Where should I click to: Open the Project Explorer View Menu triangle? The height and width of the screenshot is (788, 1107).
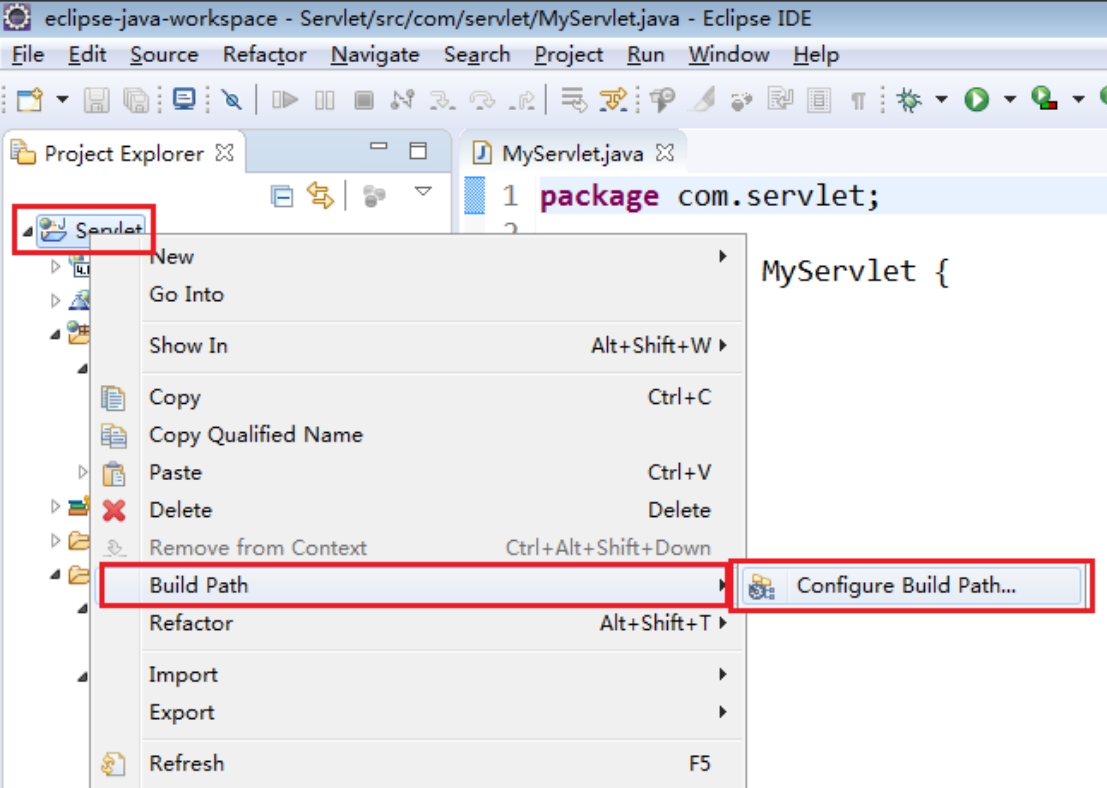click(x=423, y=191)
